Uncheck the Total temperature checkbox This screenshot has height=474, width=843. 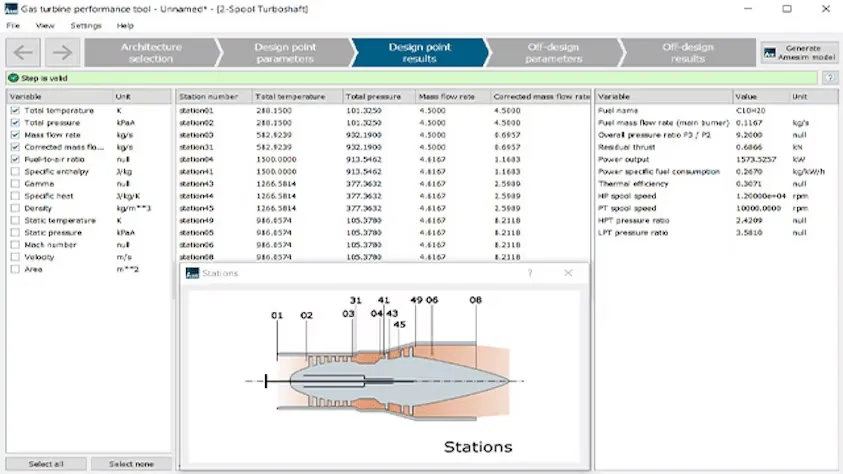pyautogui.click(x=14, y=110)
